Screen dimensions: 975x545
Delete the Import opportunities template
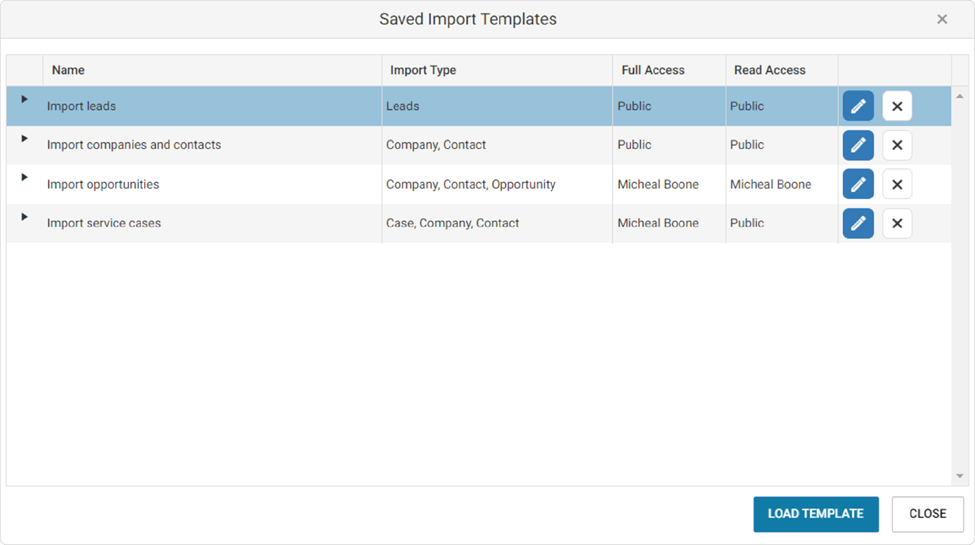tap(897, 184)
